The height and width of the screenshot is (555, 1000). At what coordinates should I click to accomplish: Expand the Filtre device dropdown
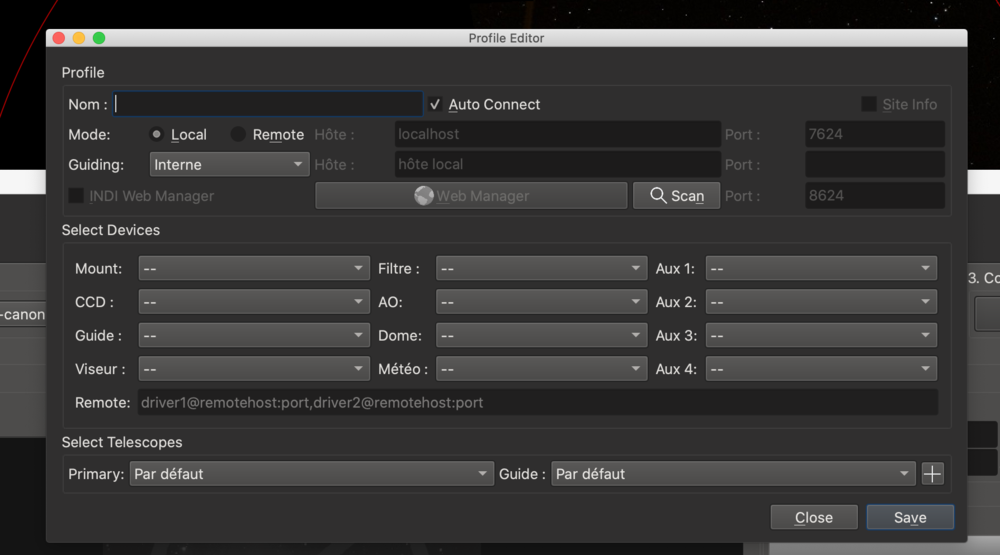541,269
